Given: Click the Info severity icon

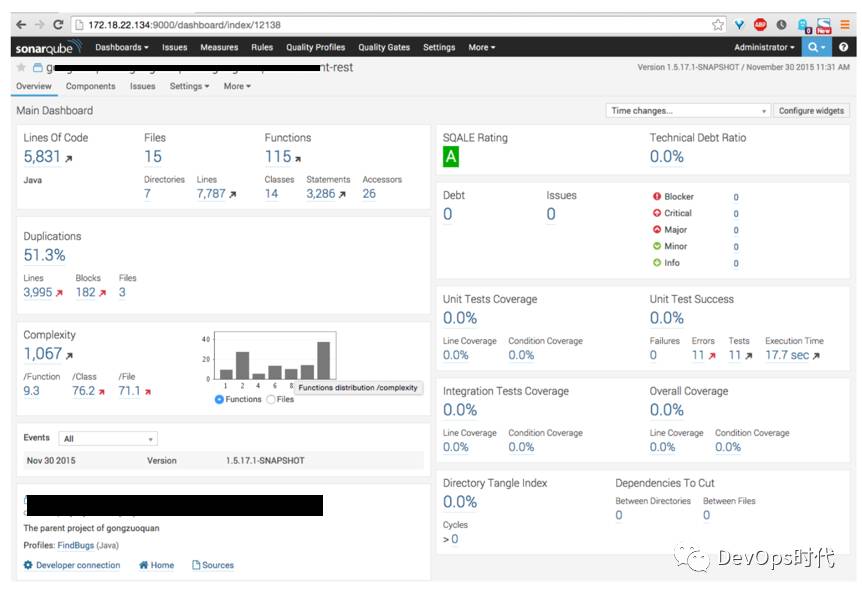Looking at the screenshot, I should 657,262.
